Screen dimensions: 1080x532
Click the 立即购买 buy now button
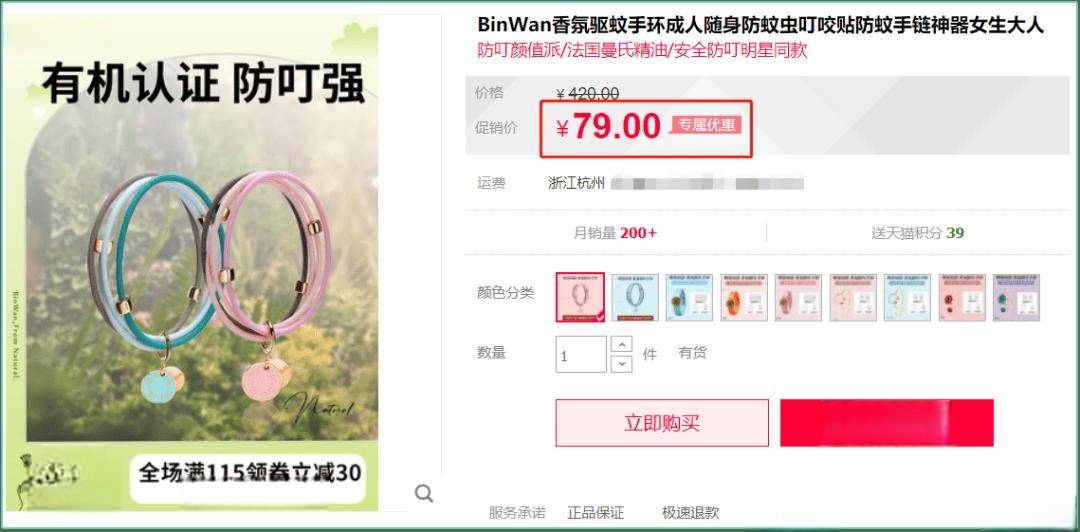coord(662,422)
